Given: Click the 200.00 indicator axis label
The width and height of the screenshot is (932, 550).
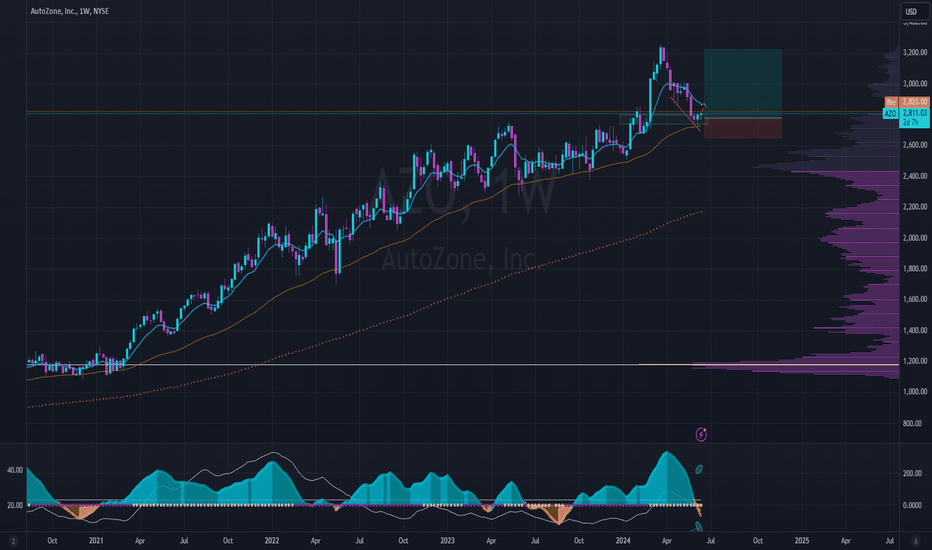Looking at the screenshot, I should (x=912, y=474).
